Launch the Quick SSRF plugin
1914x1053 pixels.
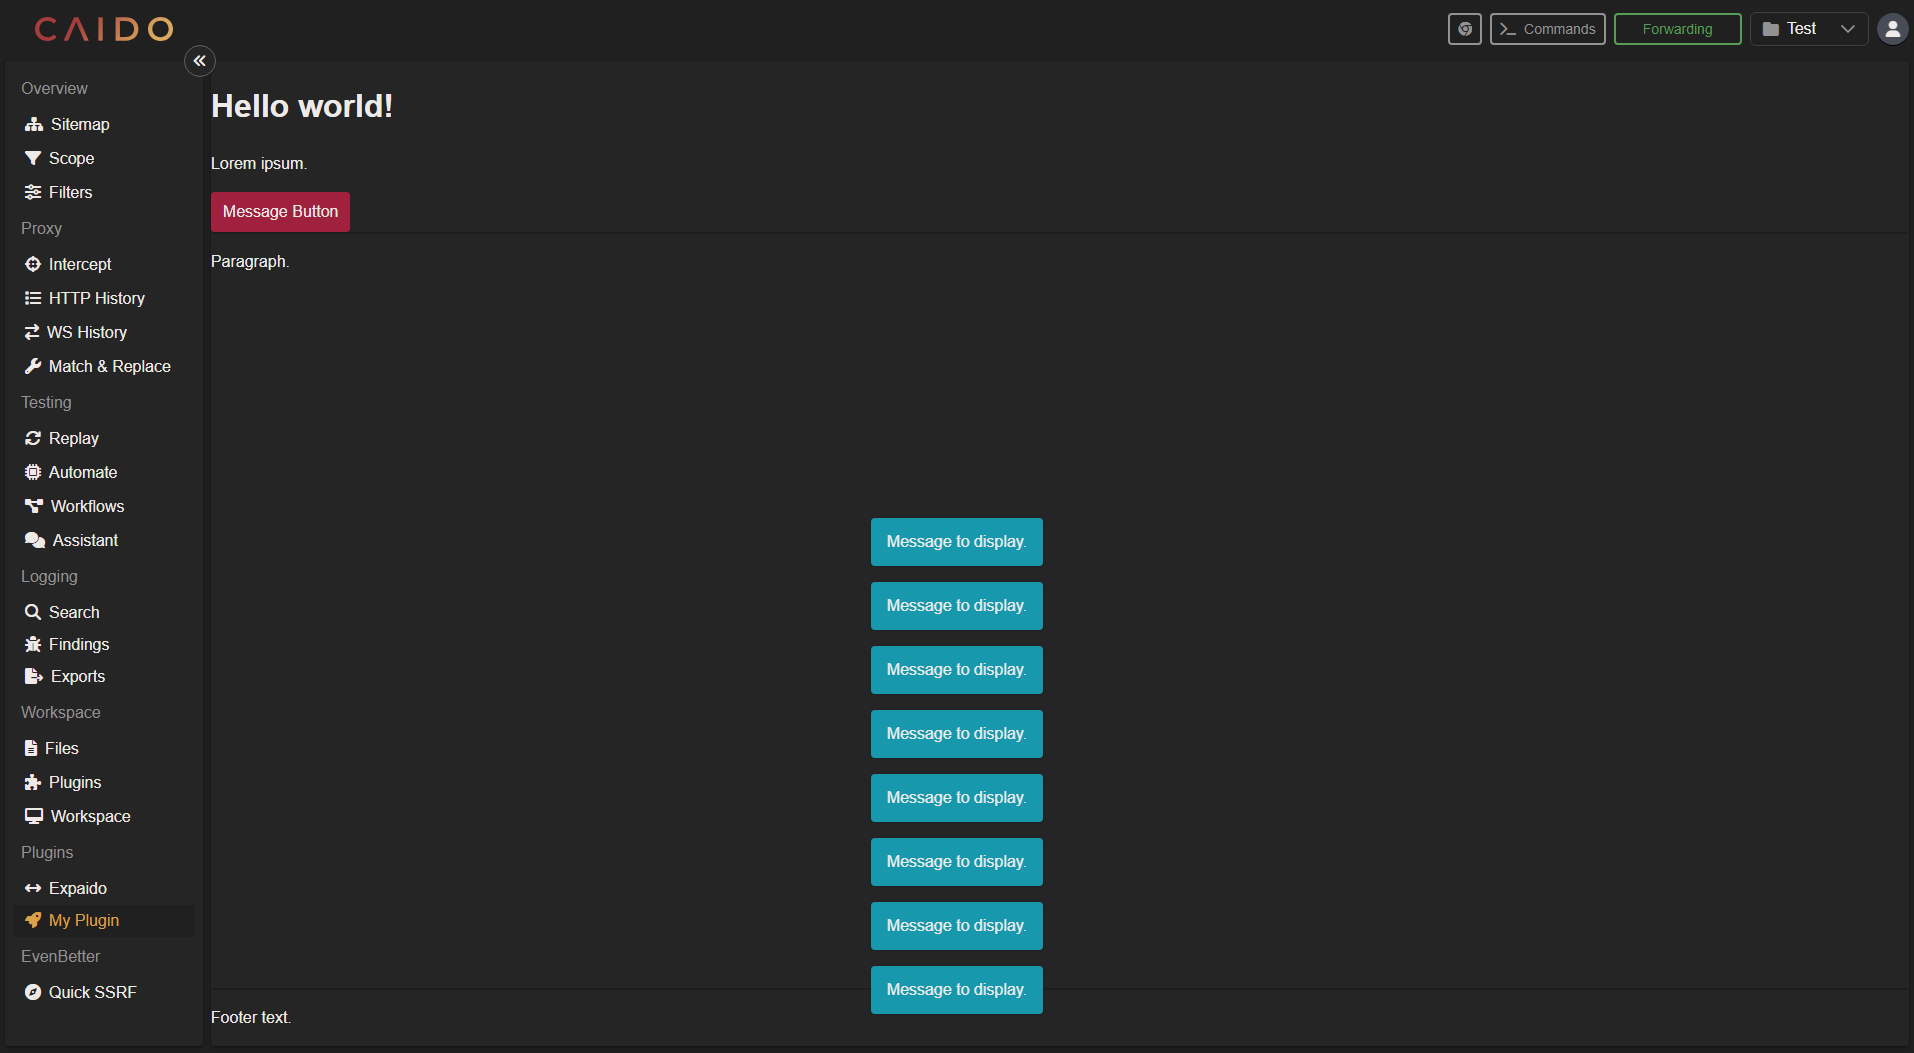pyautogui.click(x=92, y=992)
